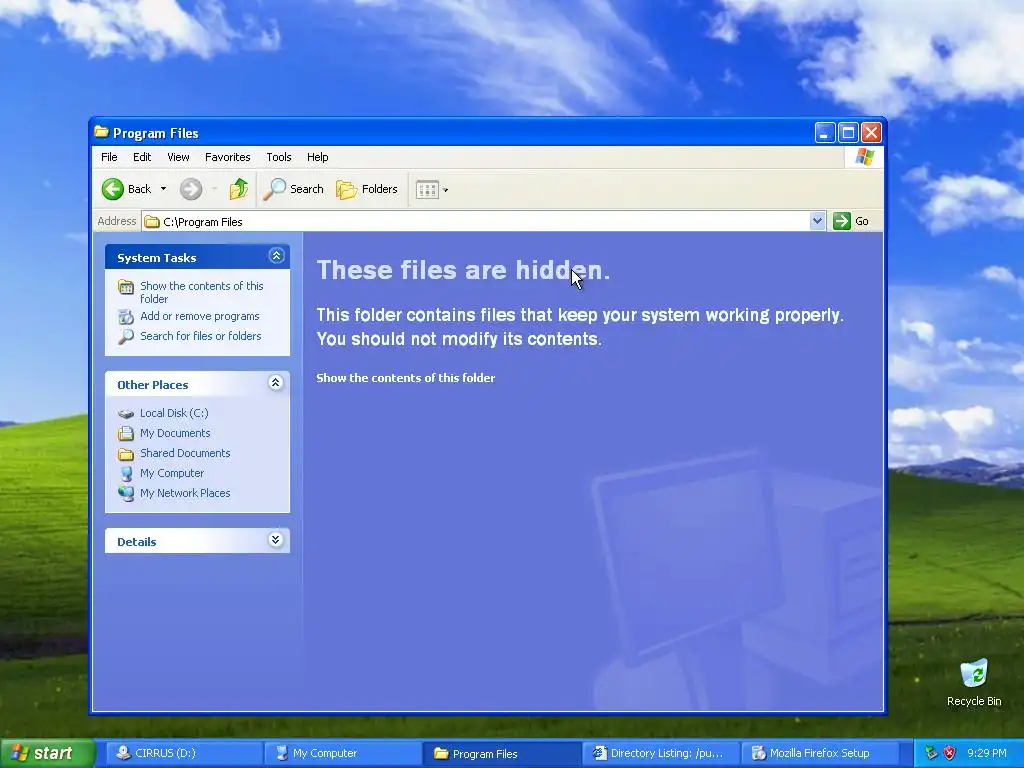Screen dimensions: 1024x768
Task: Click the Program Files taskbar button
Action: click(501, 754)
